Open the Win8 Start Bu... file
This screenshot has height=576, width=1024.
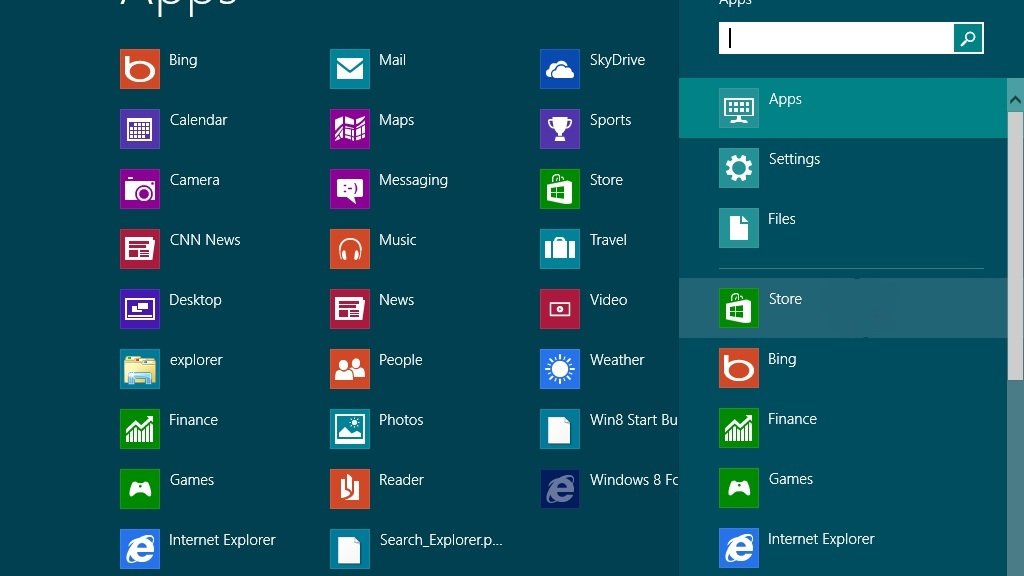pyautogui.click(x=560, y=429)
